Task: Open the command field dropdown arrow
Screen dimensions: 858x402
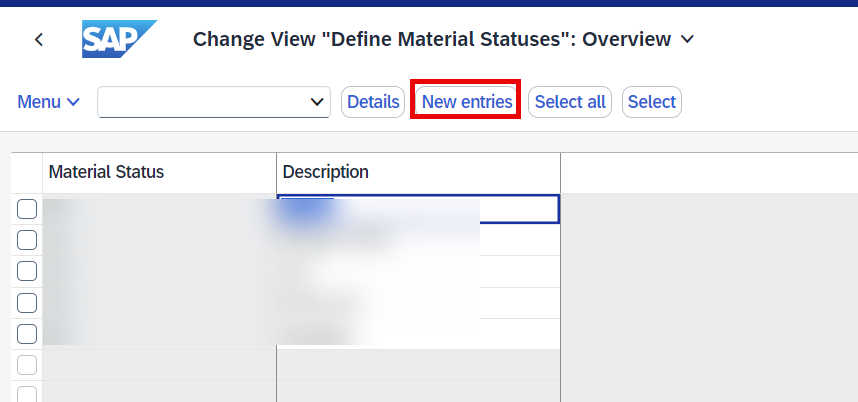Action: click(x=317, y=102)
